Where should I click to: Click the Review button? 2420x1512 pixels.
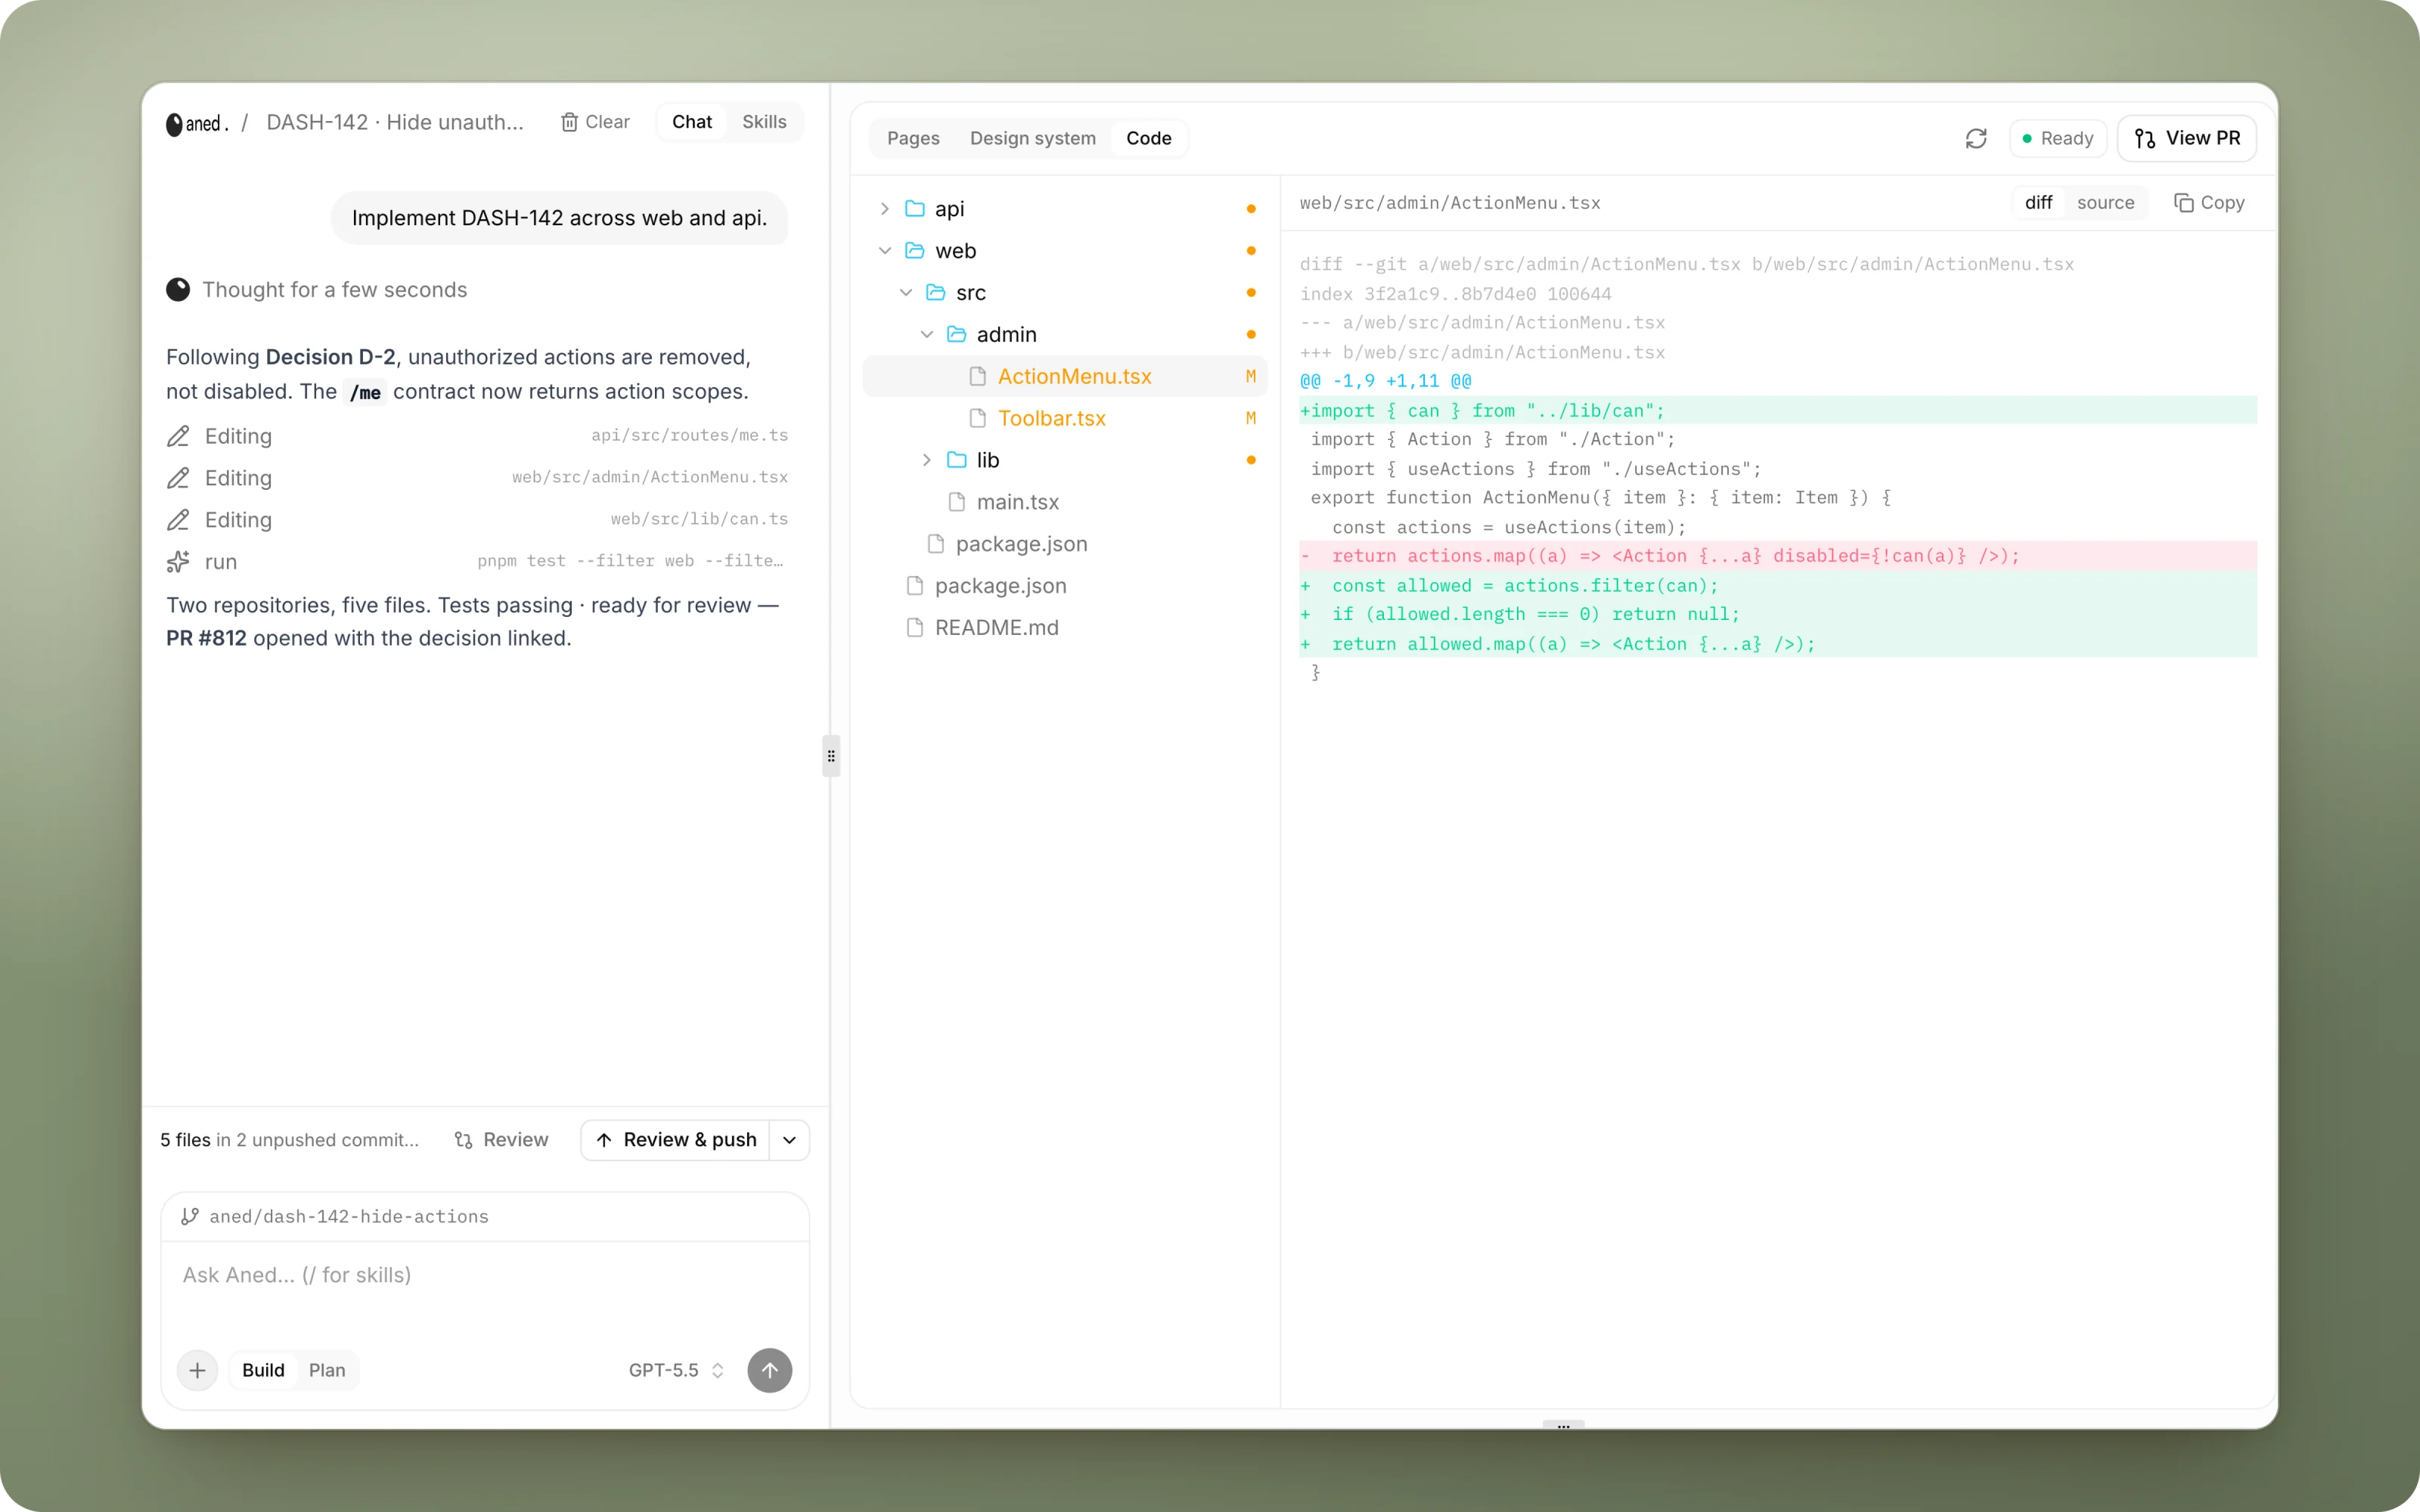tap(501, 1140)
